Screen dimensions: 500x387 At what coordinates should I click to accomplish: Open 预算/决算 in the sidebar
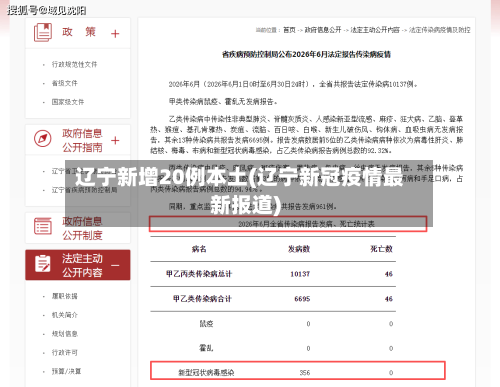tap(66, 371)
